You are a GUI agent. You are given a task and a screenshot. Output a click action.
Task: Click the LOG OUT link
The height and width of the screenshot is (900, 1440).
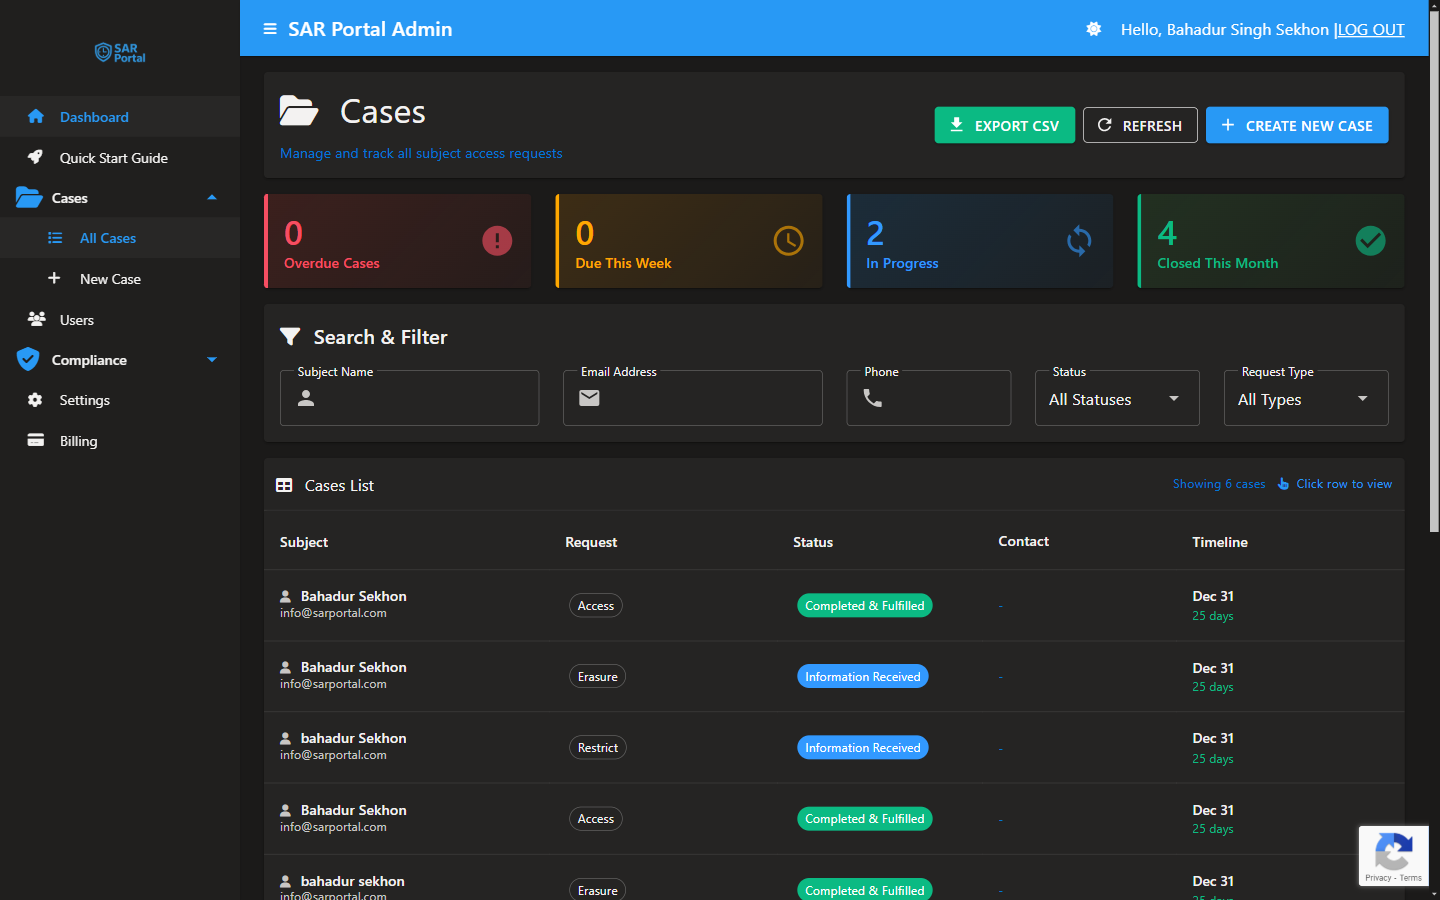(x=1371, y=29)
